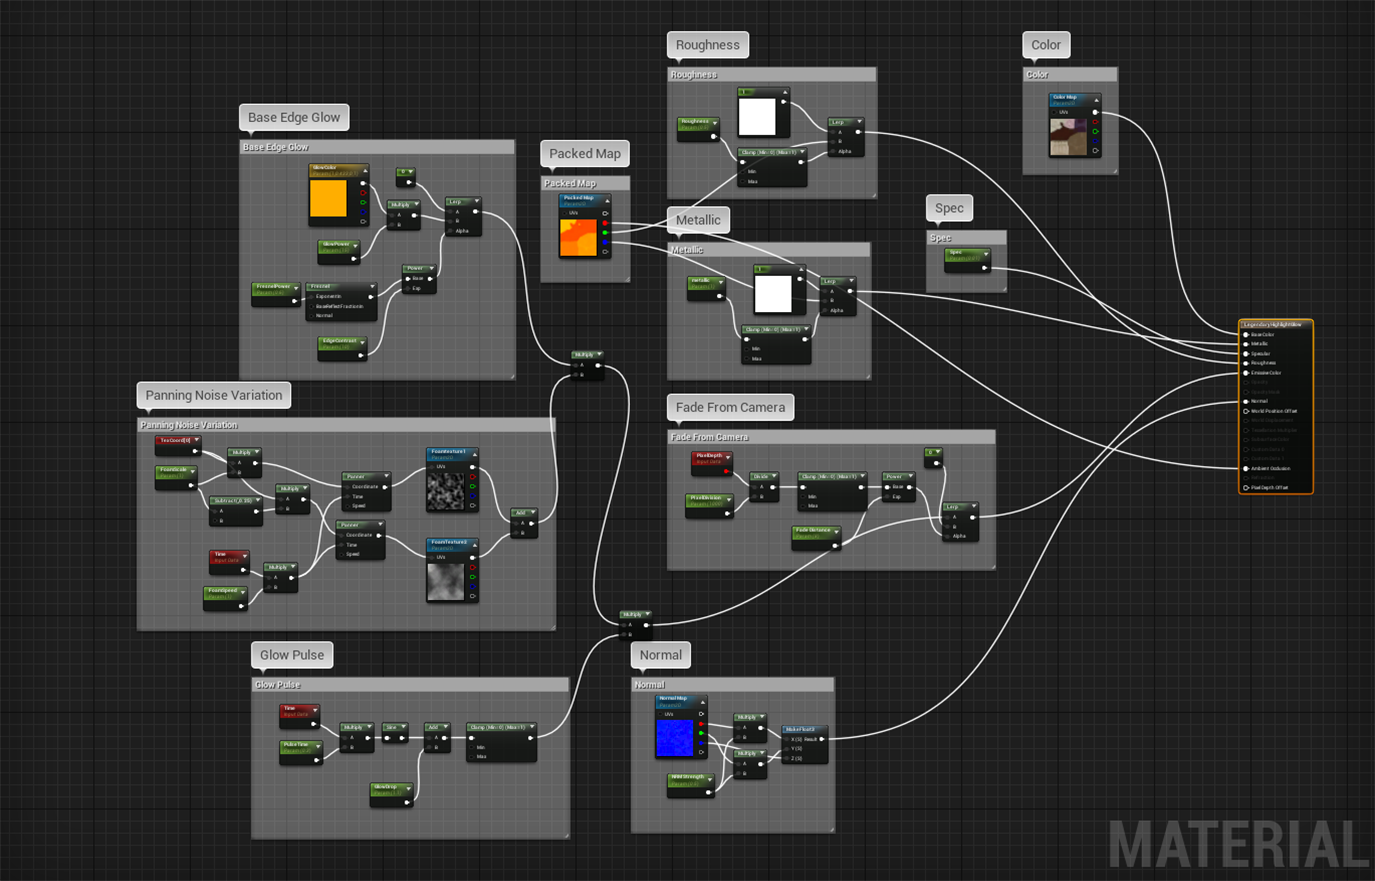Click Packed Map blue channel output pin

(x=605, y=242)
